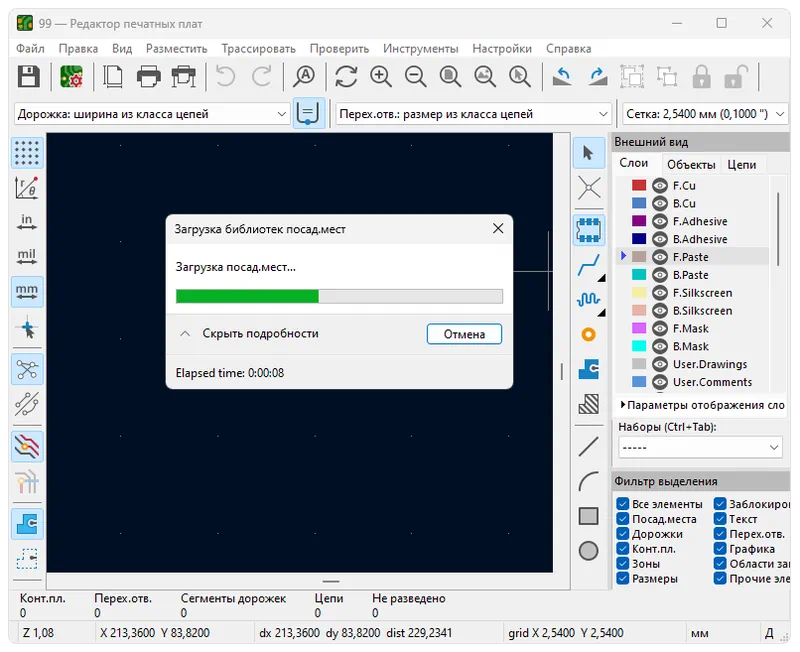Select the Draw rectangle tool

coord(589,516)
